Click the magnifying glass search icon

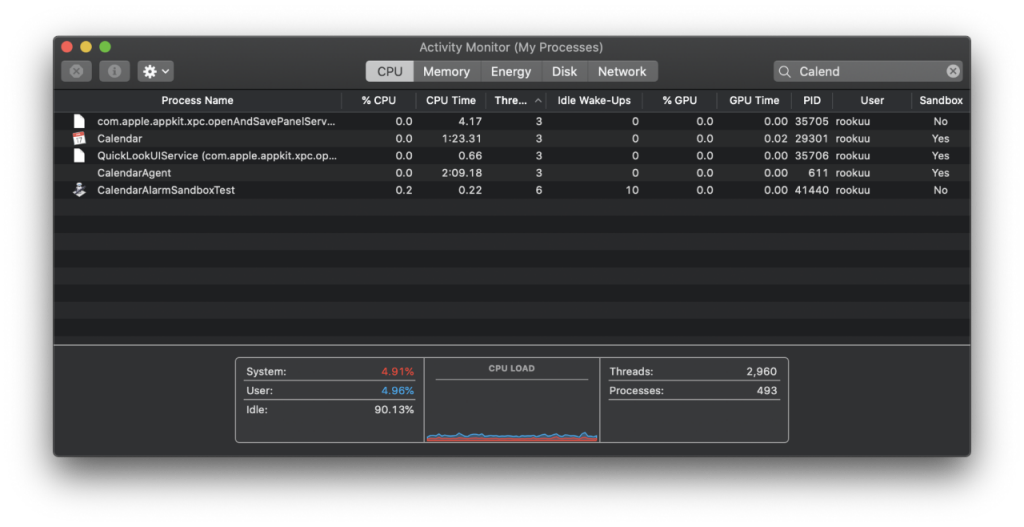point(785,71)
